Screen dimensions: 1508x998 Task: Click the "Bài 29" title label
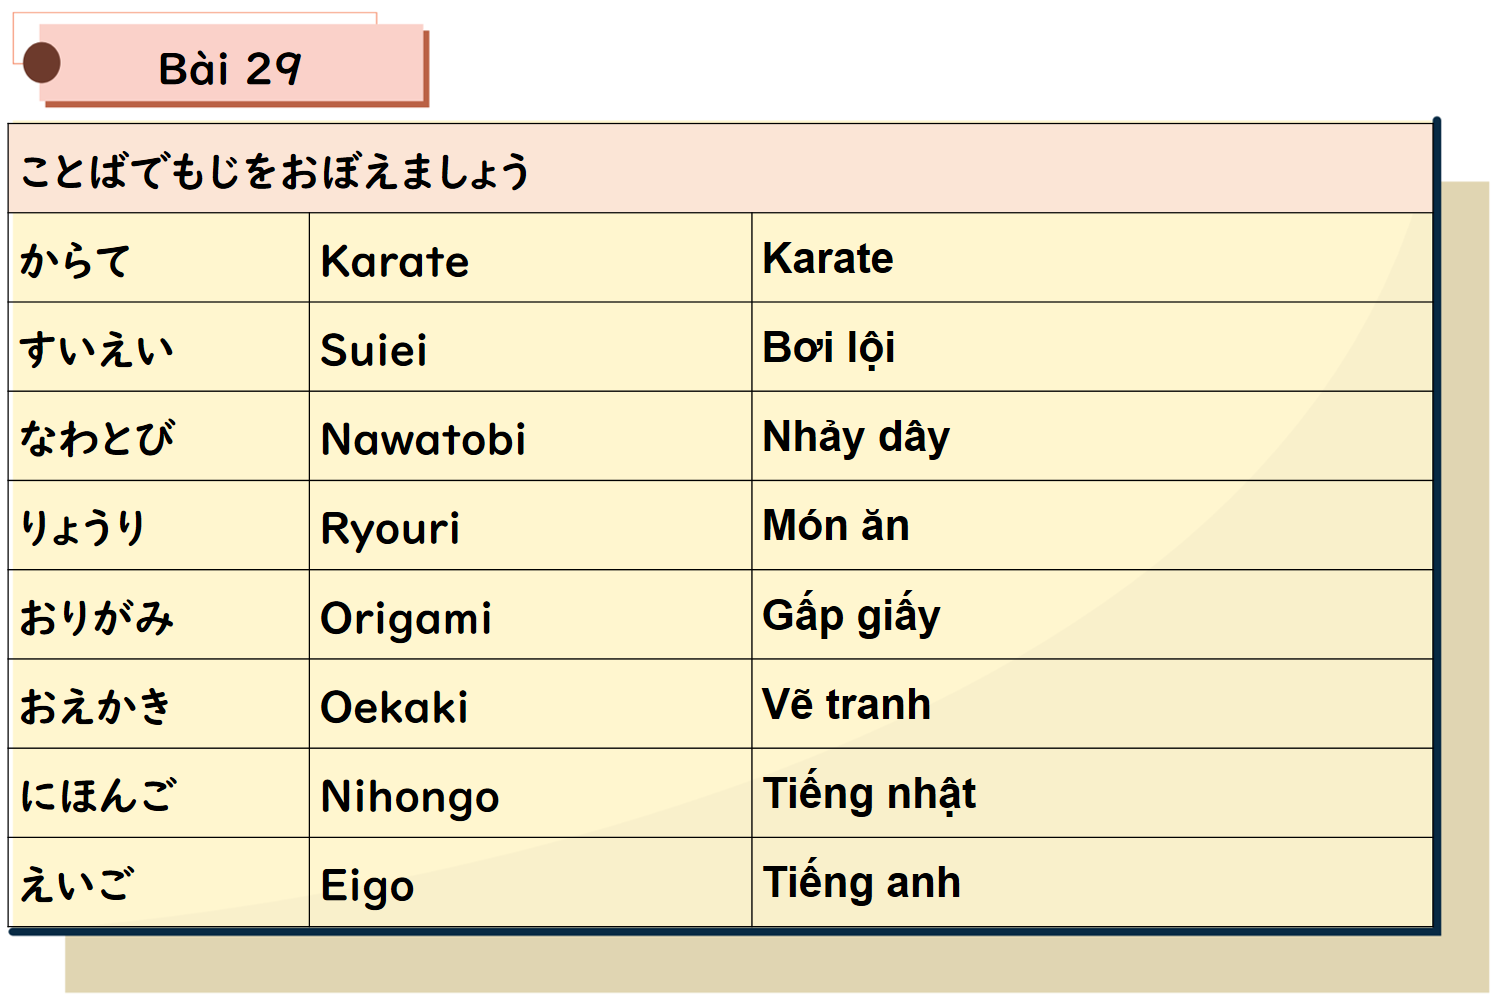tap(230, 69)
